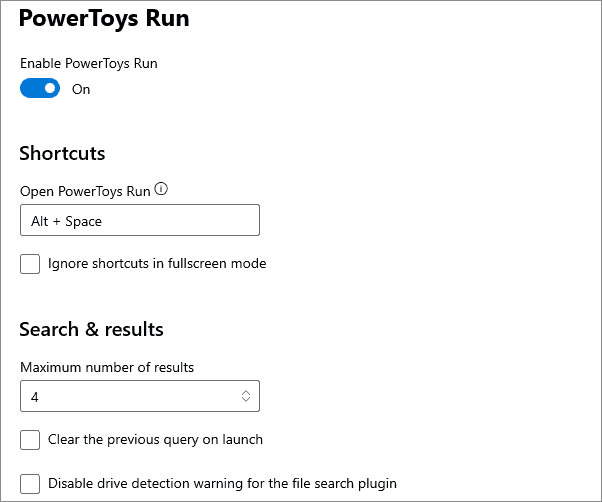Click the Enable PowerToys Run label
Viewport: 602px width, 502px height.
pyautogui.click(x=89, y=63)
